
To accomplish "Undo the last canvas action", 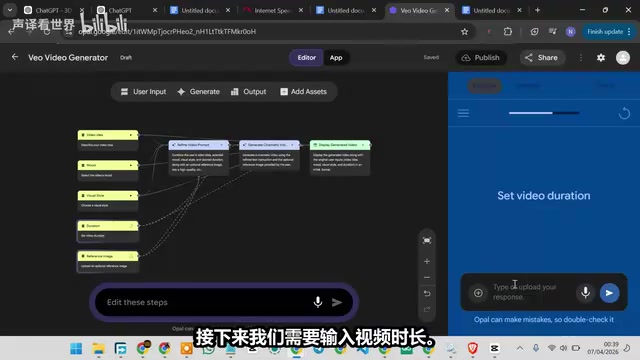I will [x=427, y=293].
